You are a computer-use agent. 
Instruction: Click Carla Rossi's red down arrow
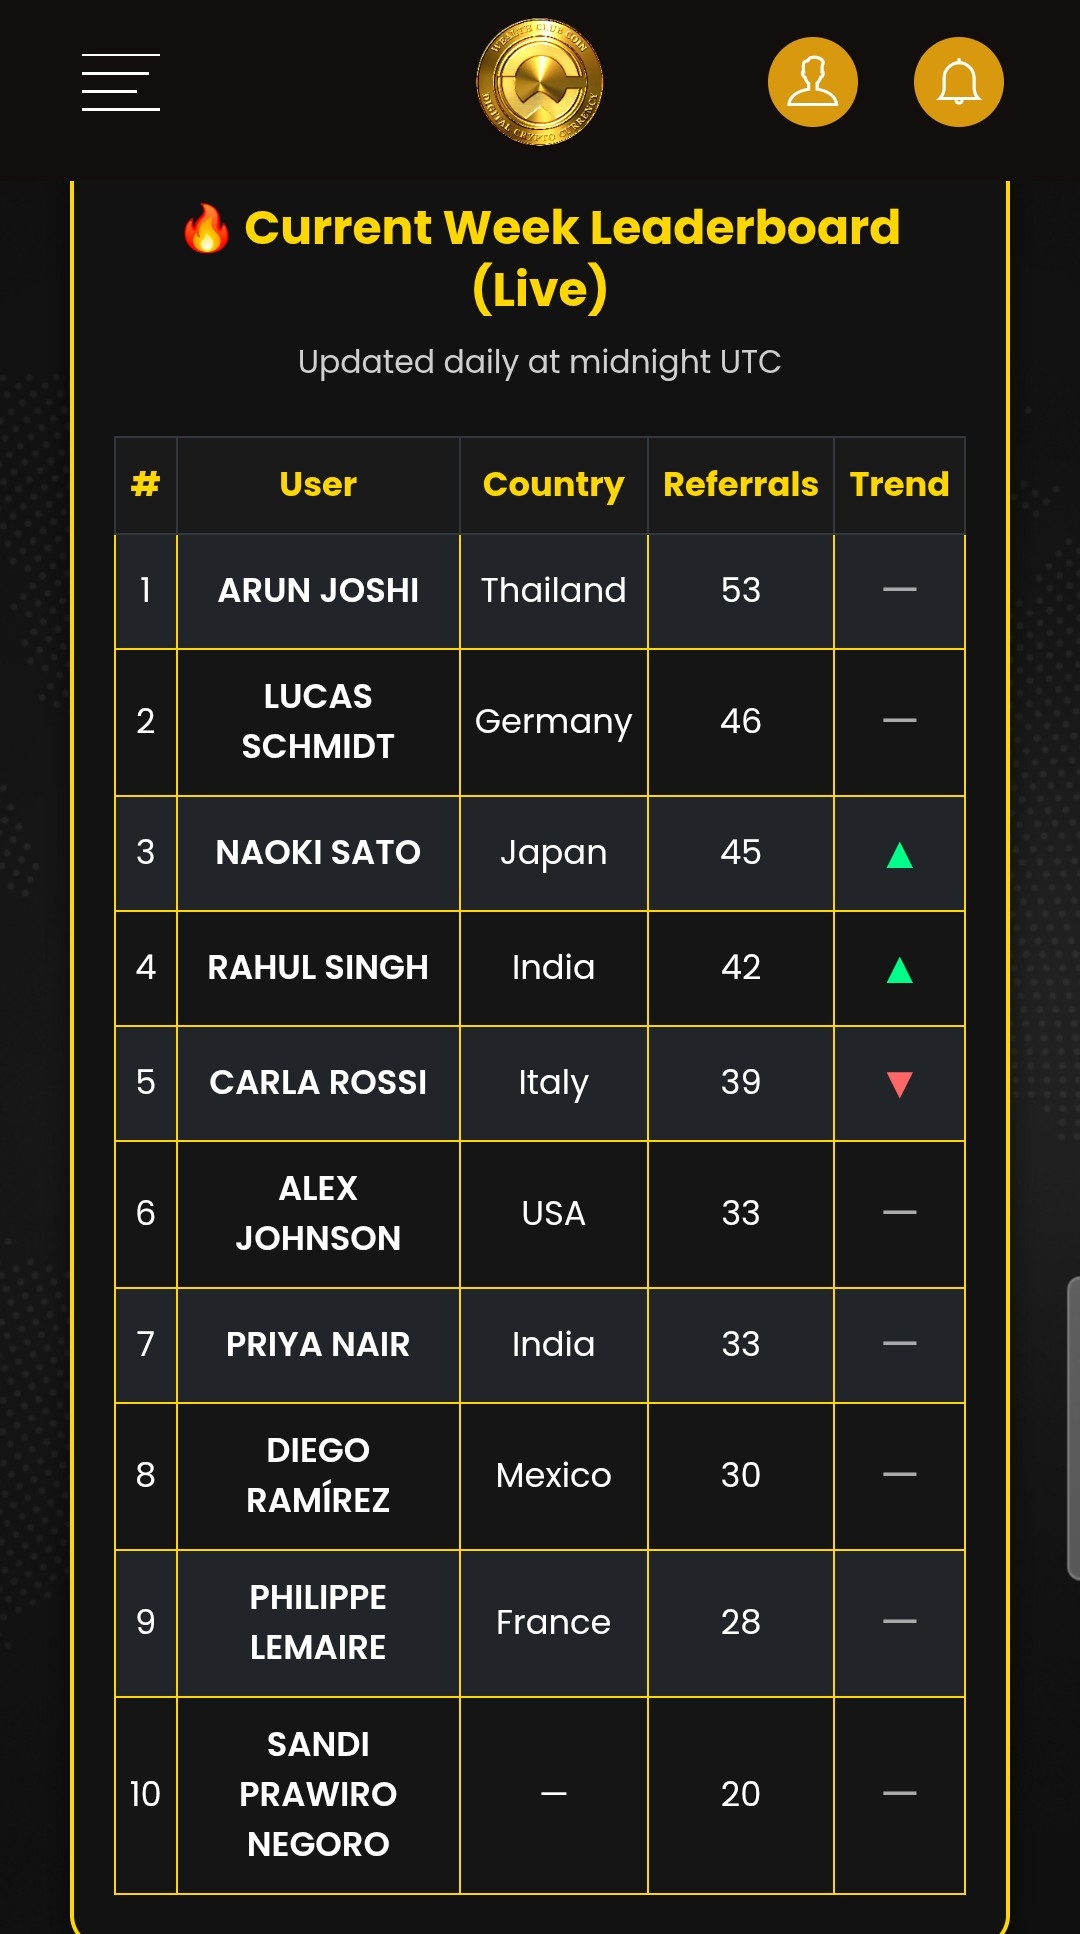[899, 1084]
